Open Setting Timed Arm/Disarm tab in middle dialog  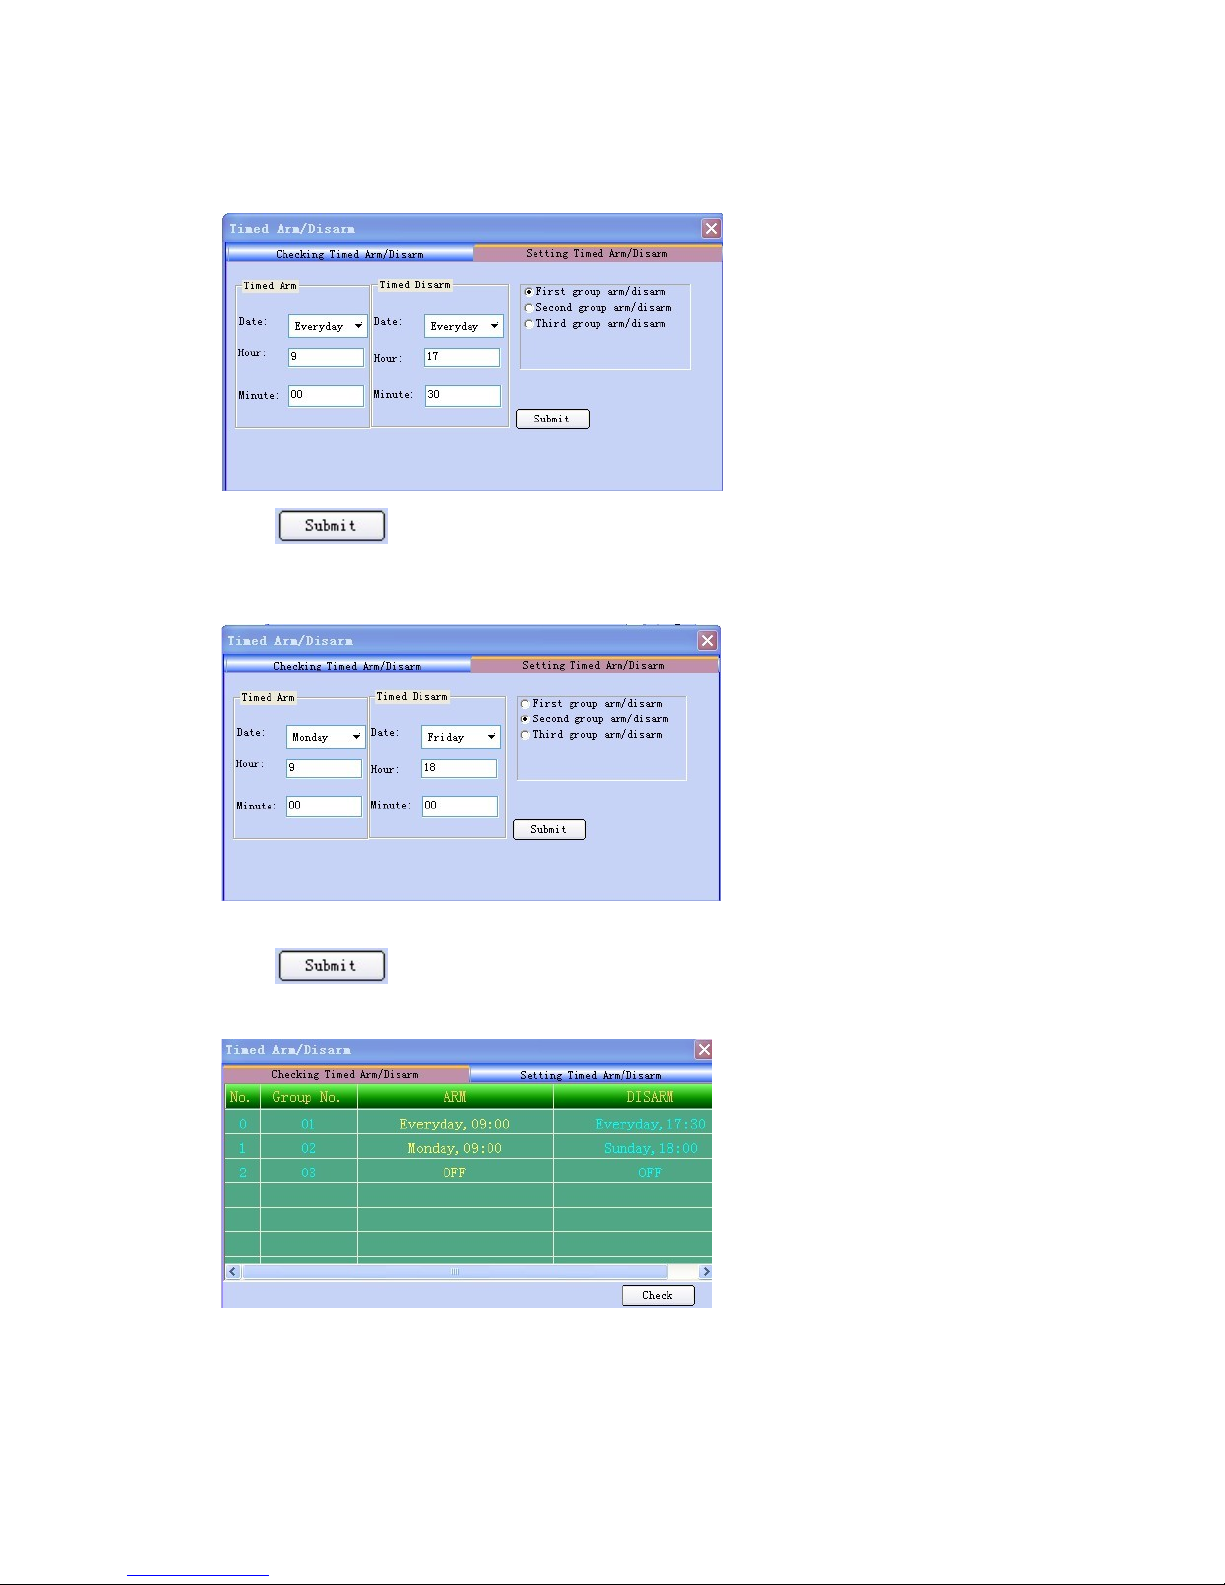(594, 665)
